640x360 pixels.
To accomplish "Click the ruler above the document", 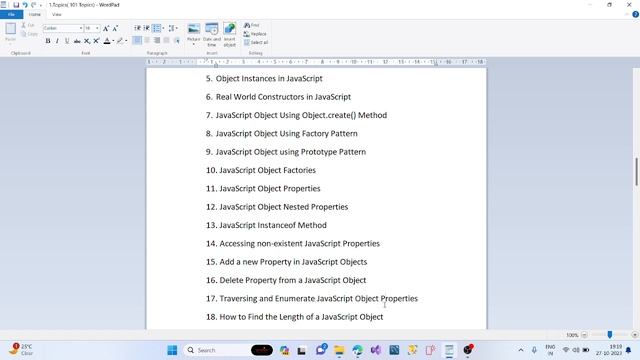I will 316,62.
